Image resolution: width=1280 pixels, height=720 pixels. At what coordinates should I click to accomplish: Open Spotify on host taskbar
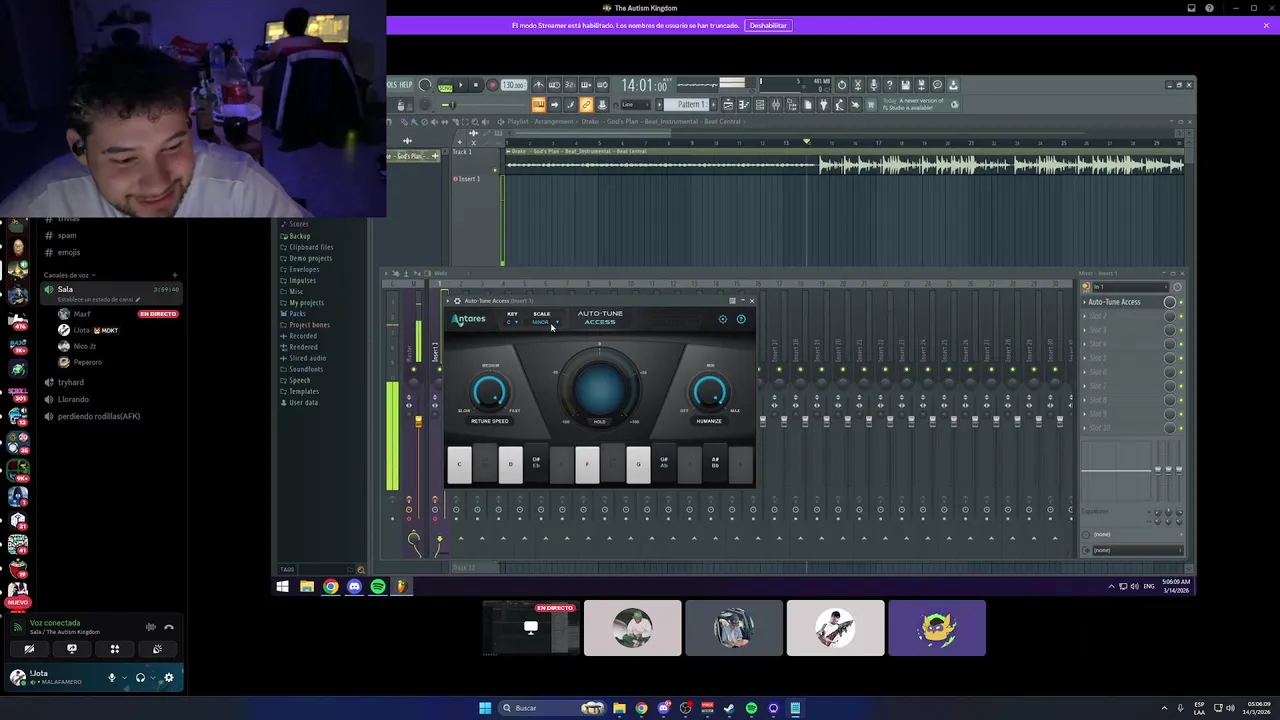point(751,708)
